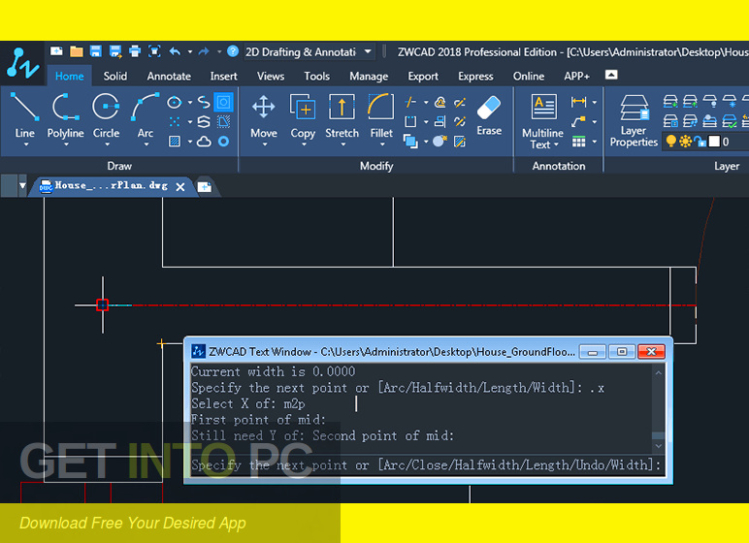Add a new drawing tab
Screen dimensions: 749x543
(x=204, y=187)
